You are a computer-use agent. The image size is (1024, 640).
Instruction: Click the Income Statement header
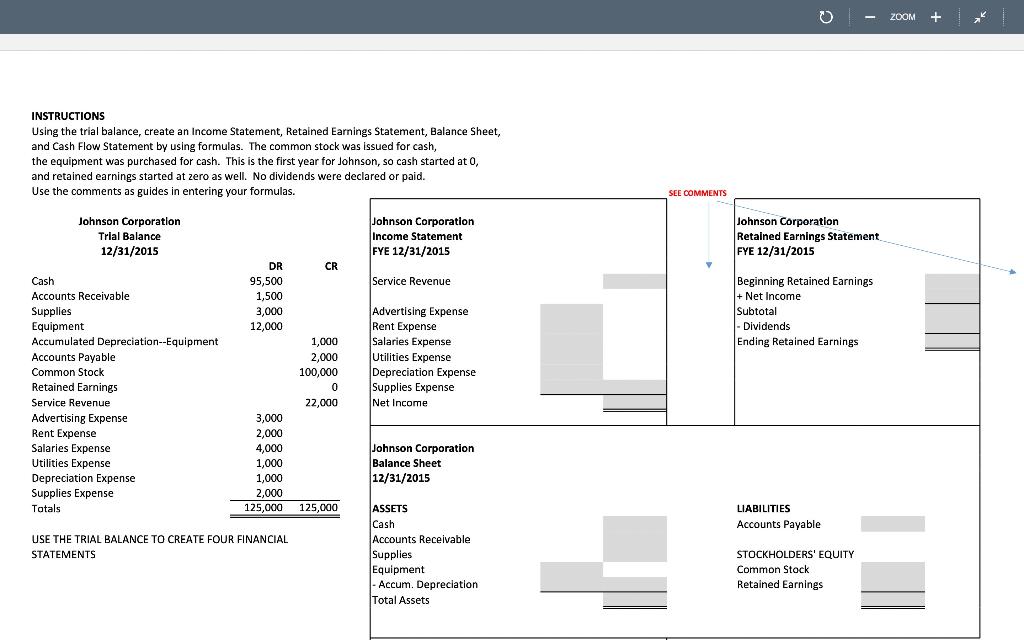click(415, 236)
